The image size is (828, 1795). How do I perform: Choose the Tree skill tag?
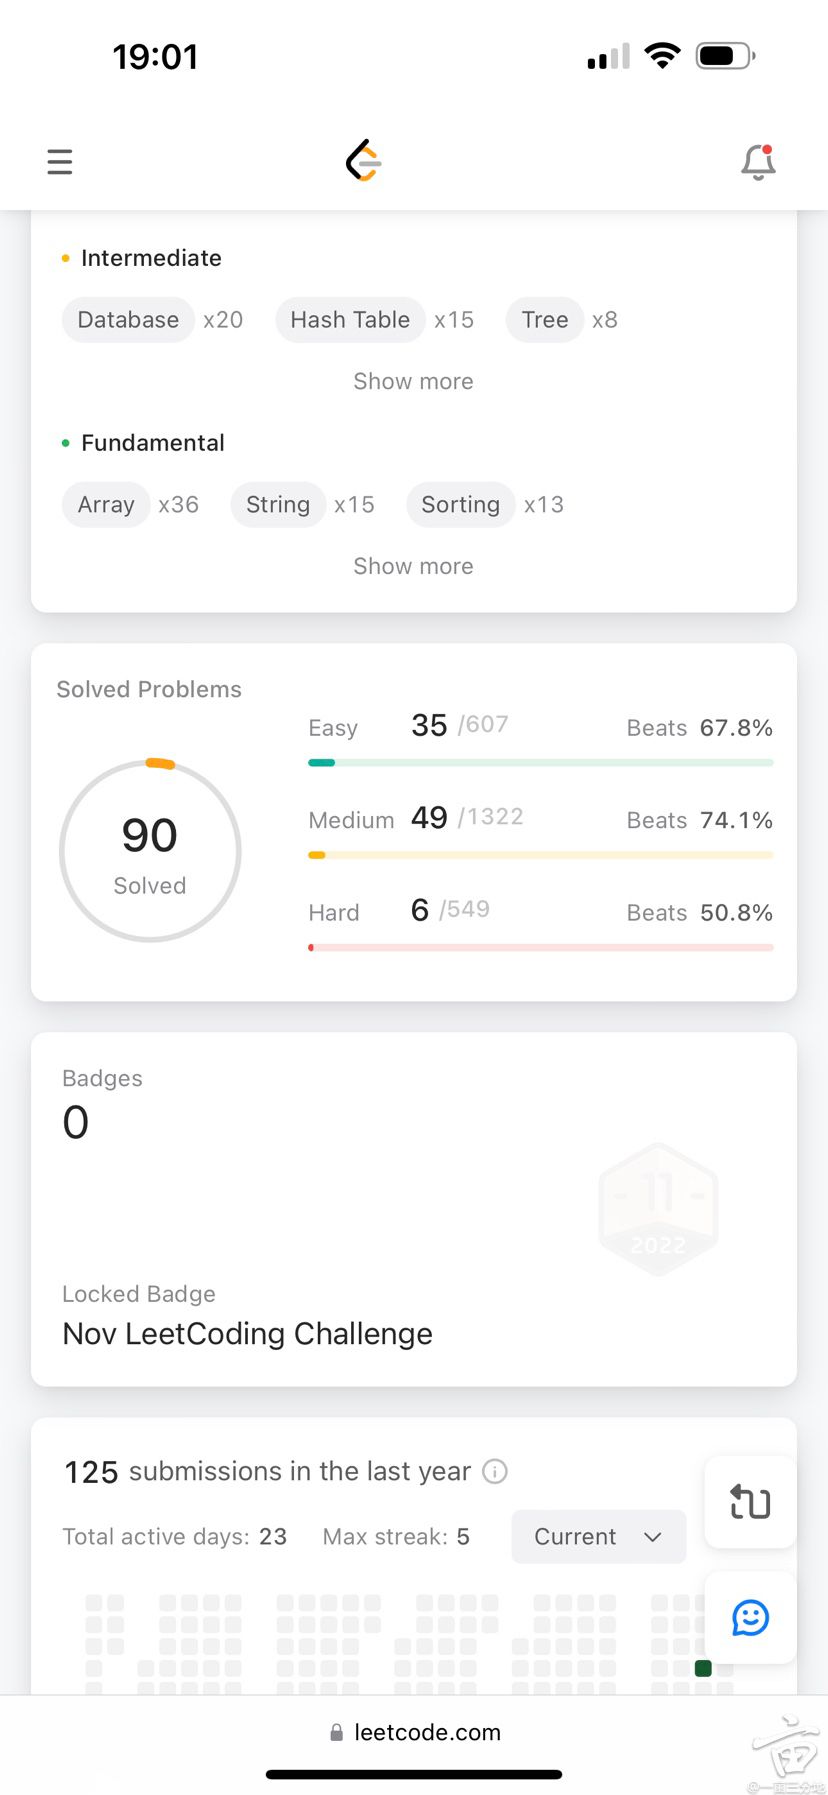point(545,320)
